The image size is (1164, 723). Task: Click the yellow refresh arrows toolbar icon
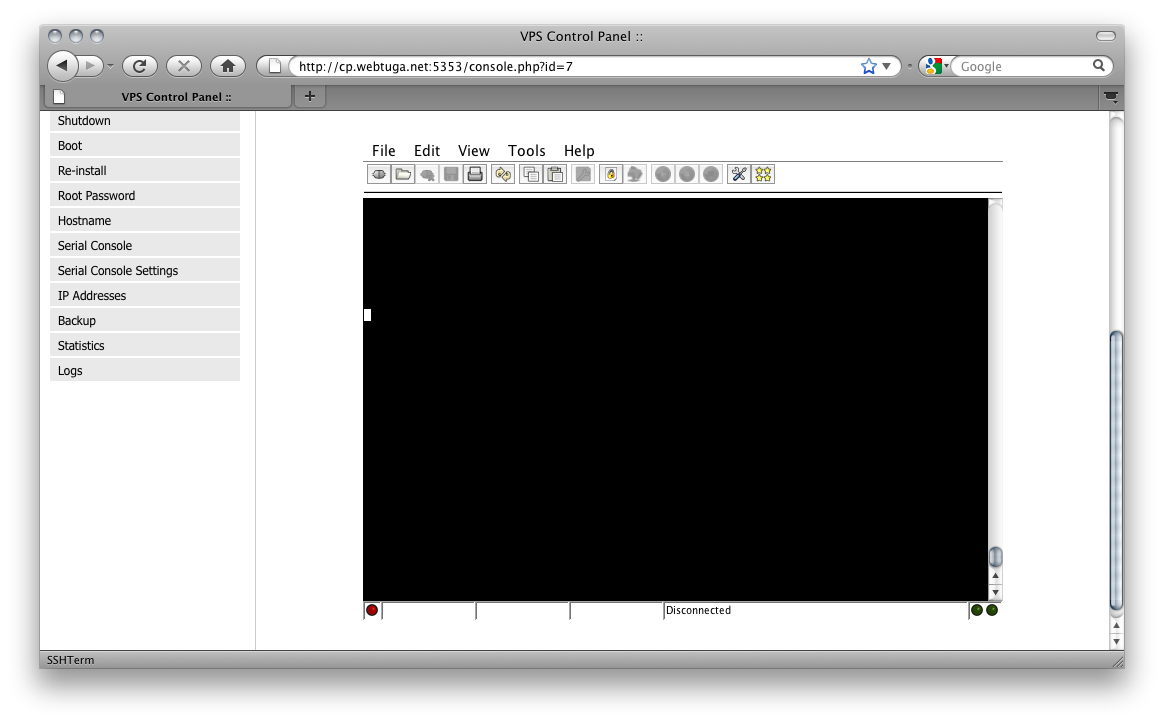503,175
